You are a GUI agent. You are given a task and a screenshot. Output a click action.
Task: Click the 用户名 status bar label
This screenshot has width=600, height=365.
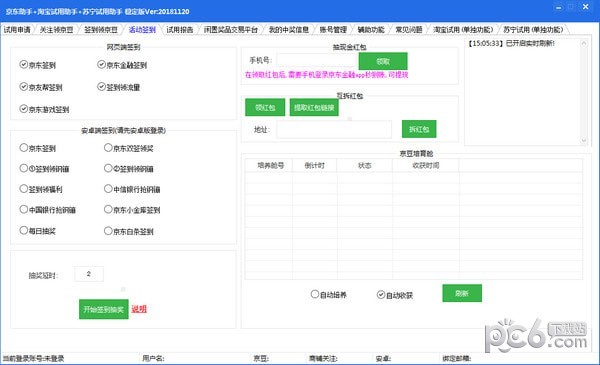[x=153, y=358]
